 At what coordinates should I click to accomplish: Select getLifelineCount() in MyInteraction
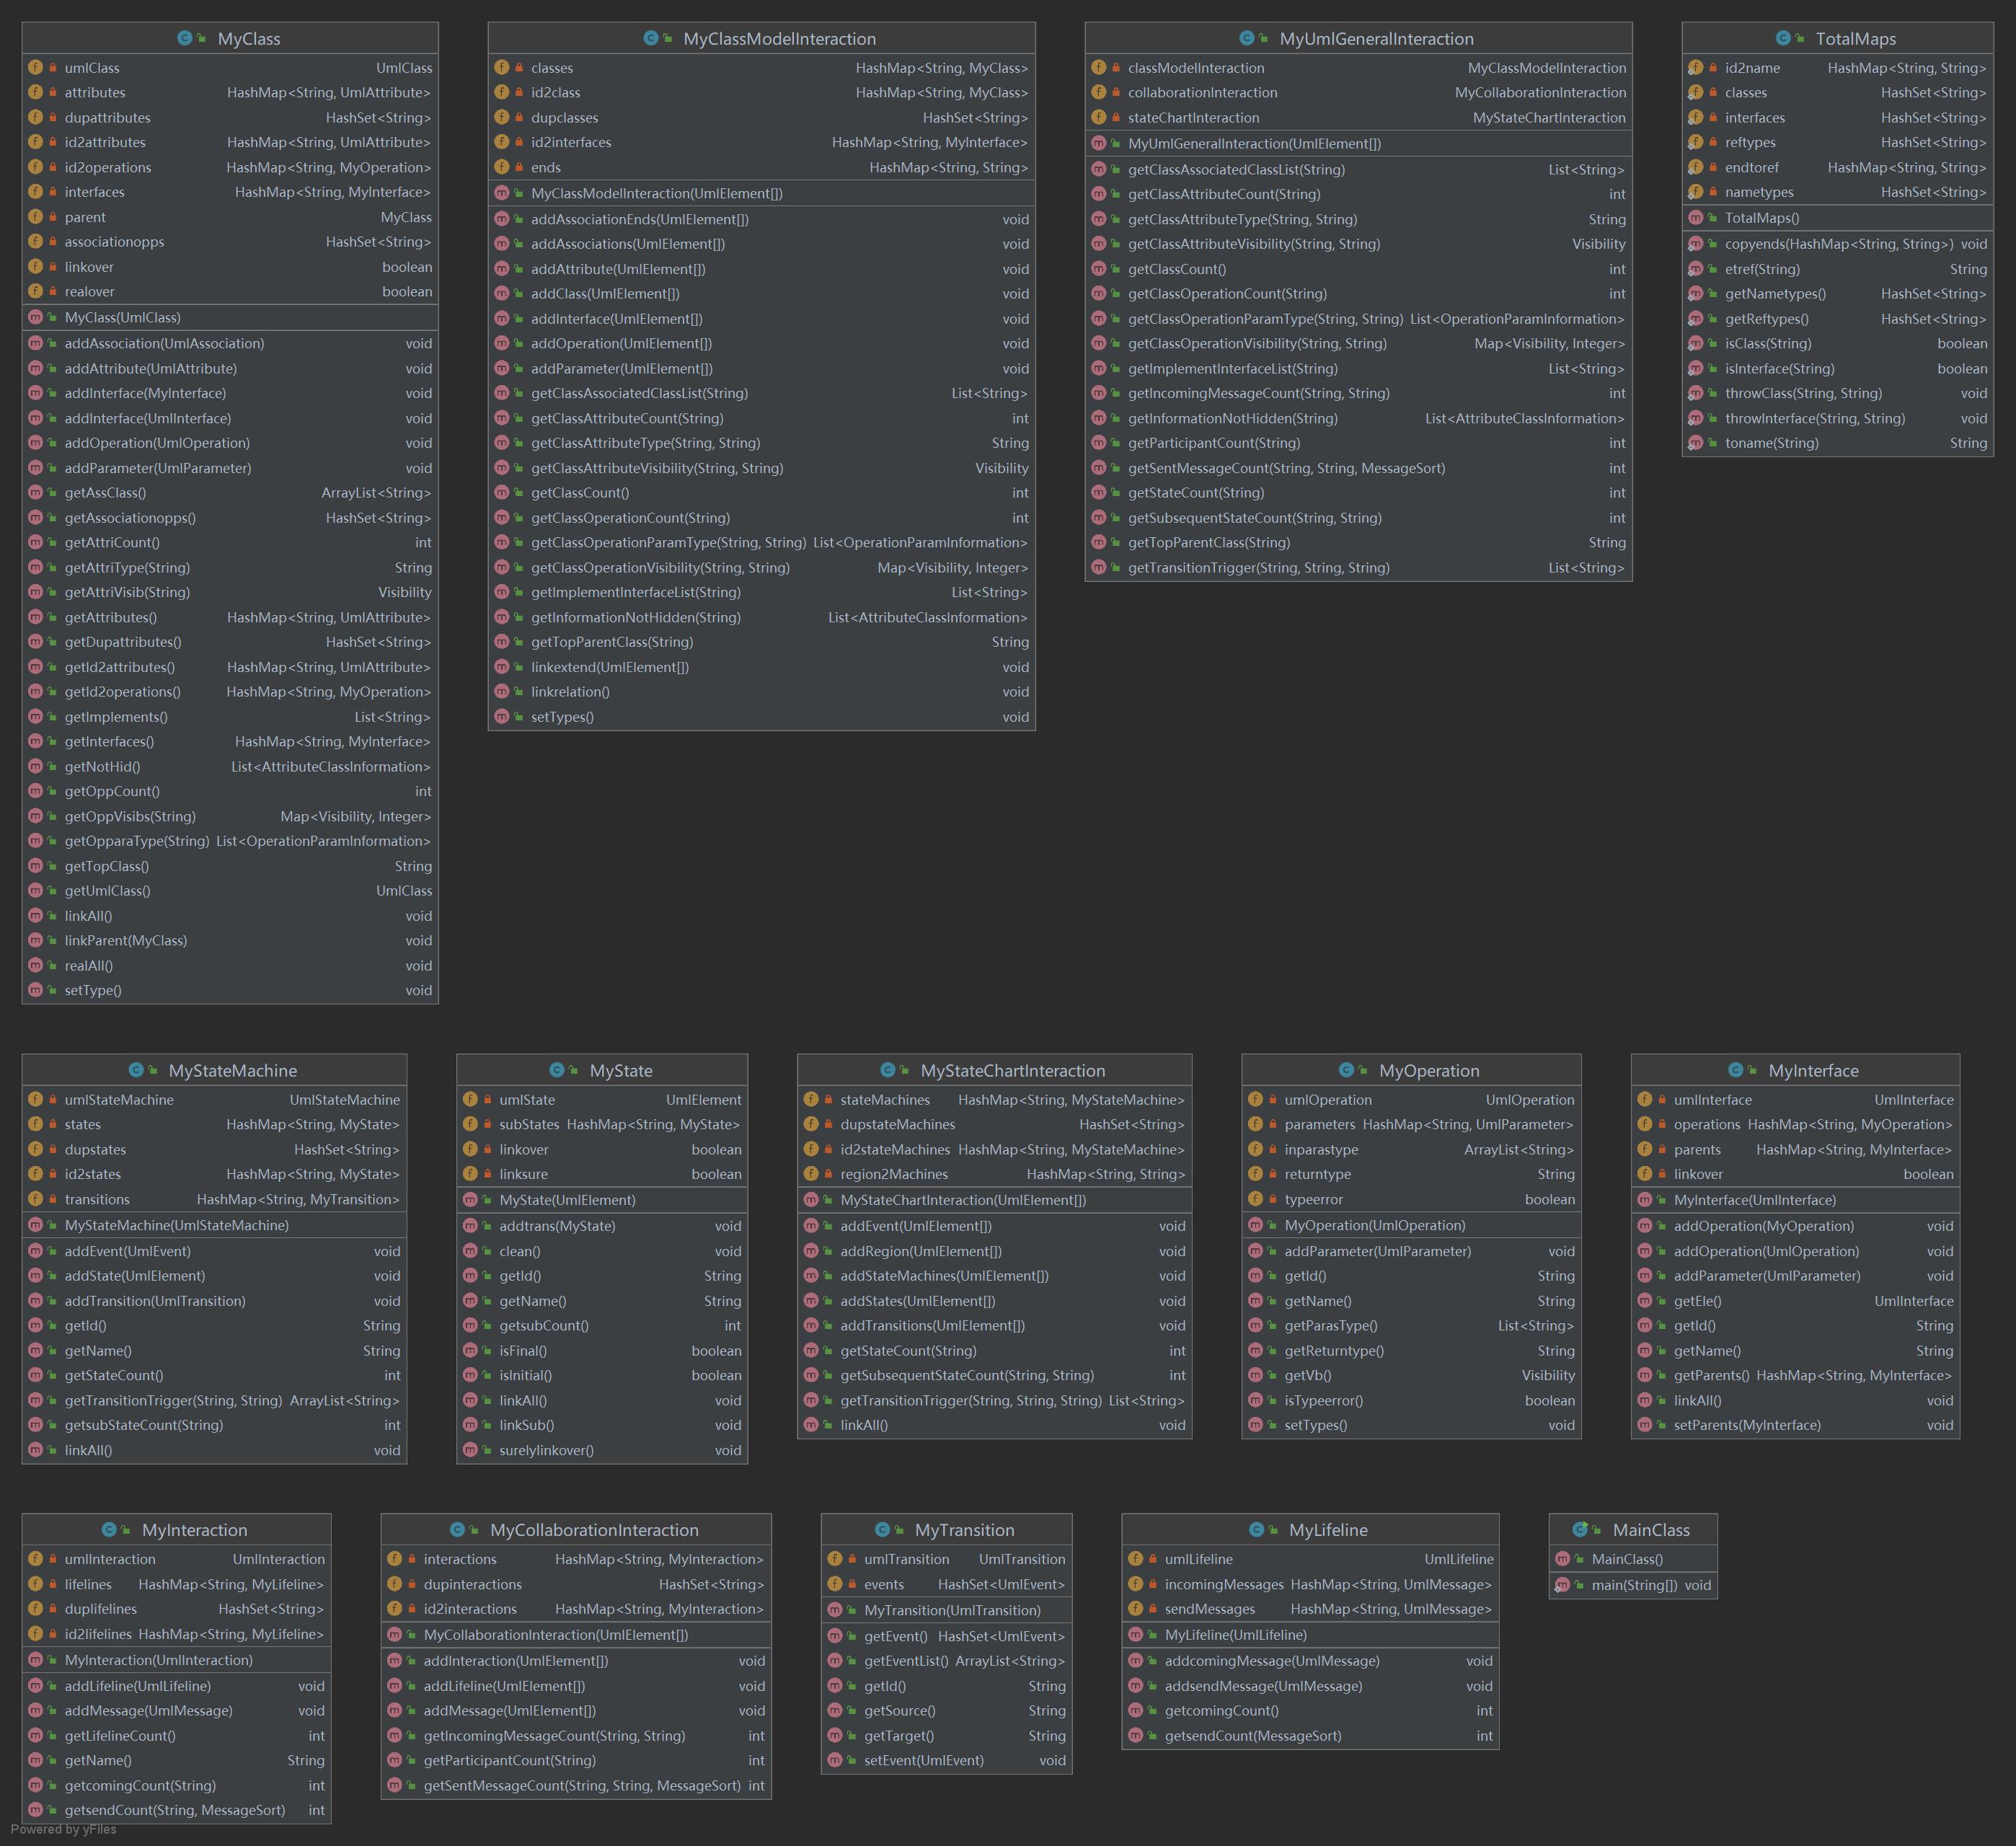[x=176, y=1736]
